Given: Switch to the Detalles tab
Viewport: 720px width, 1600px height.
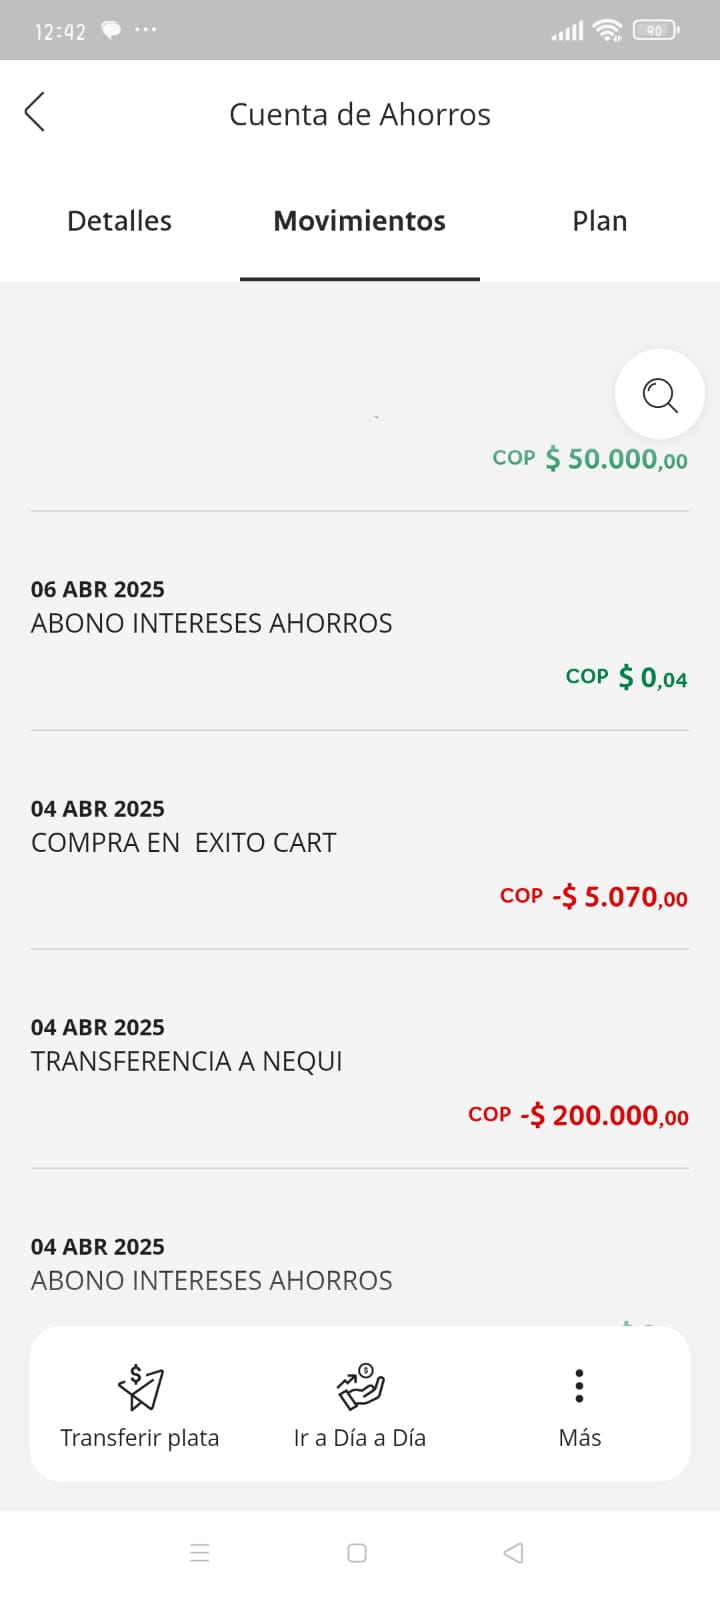Looking at the screenshot, I should (119, 221).
